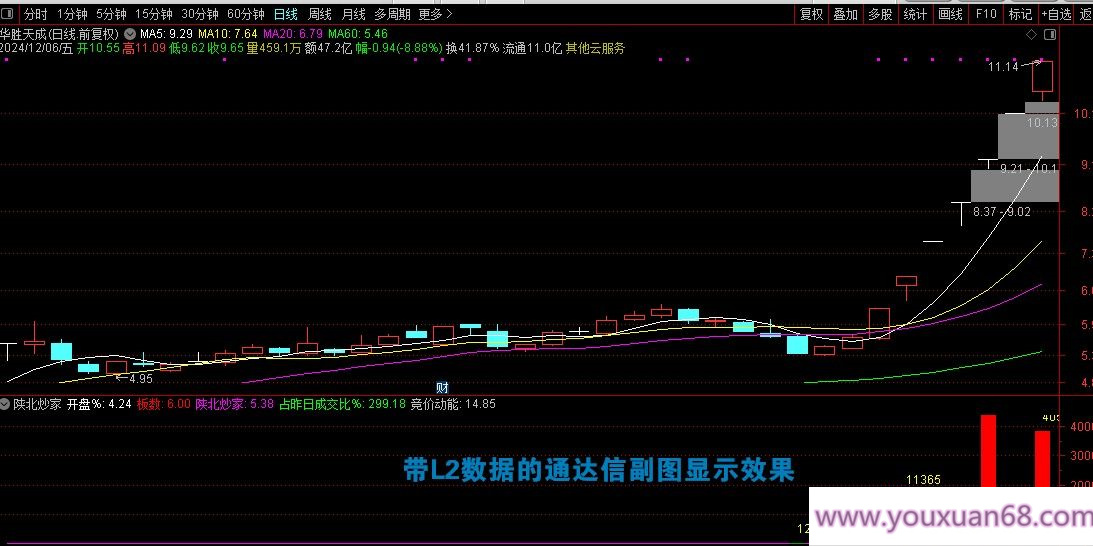Viewport: 1093px width, 546px height.
Task: Click the 占昨日成交比%: 299.18 value
Action: [x=342, y=404]
